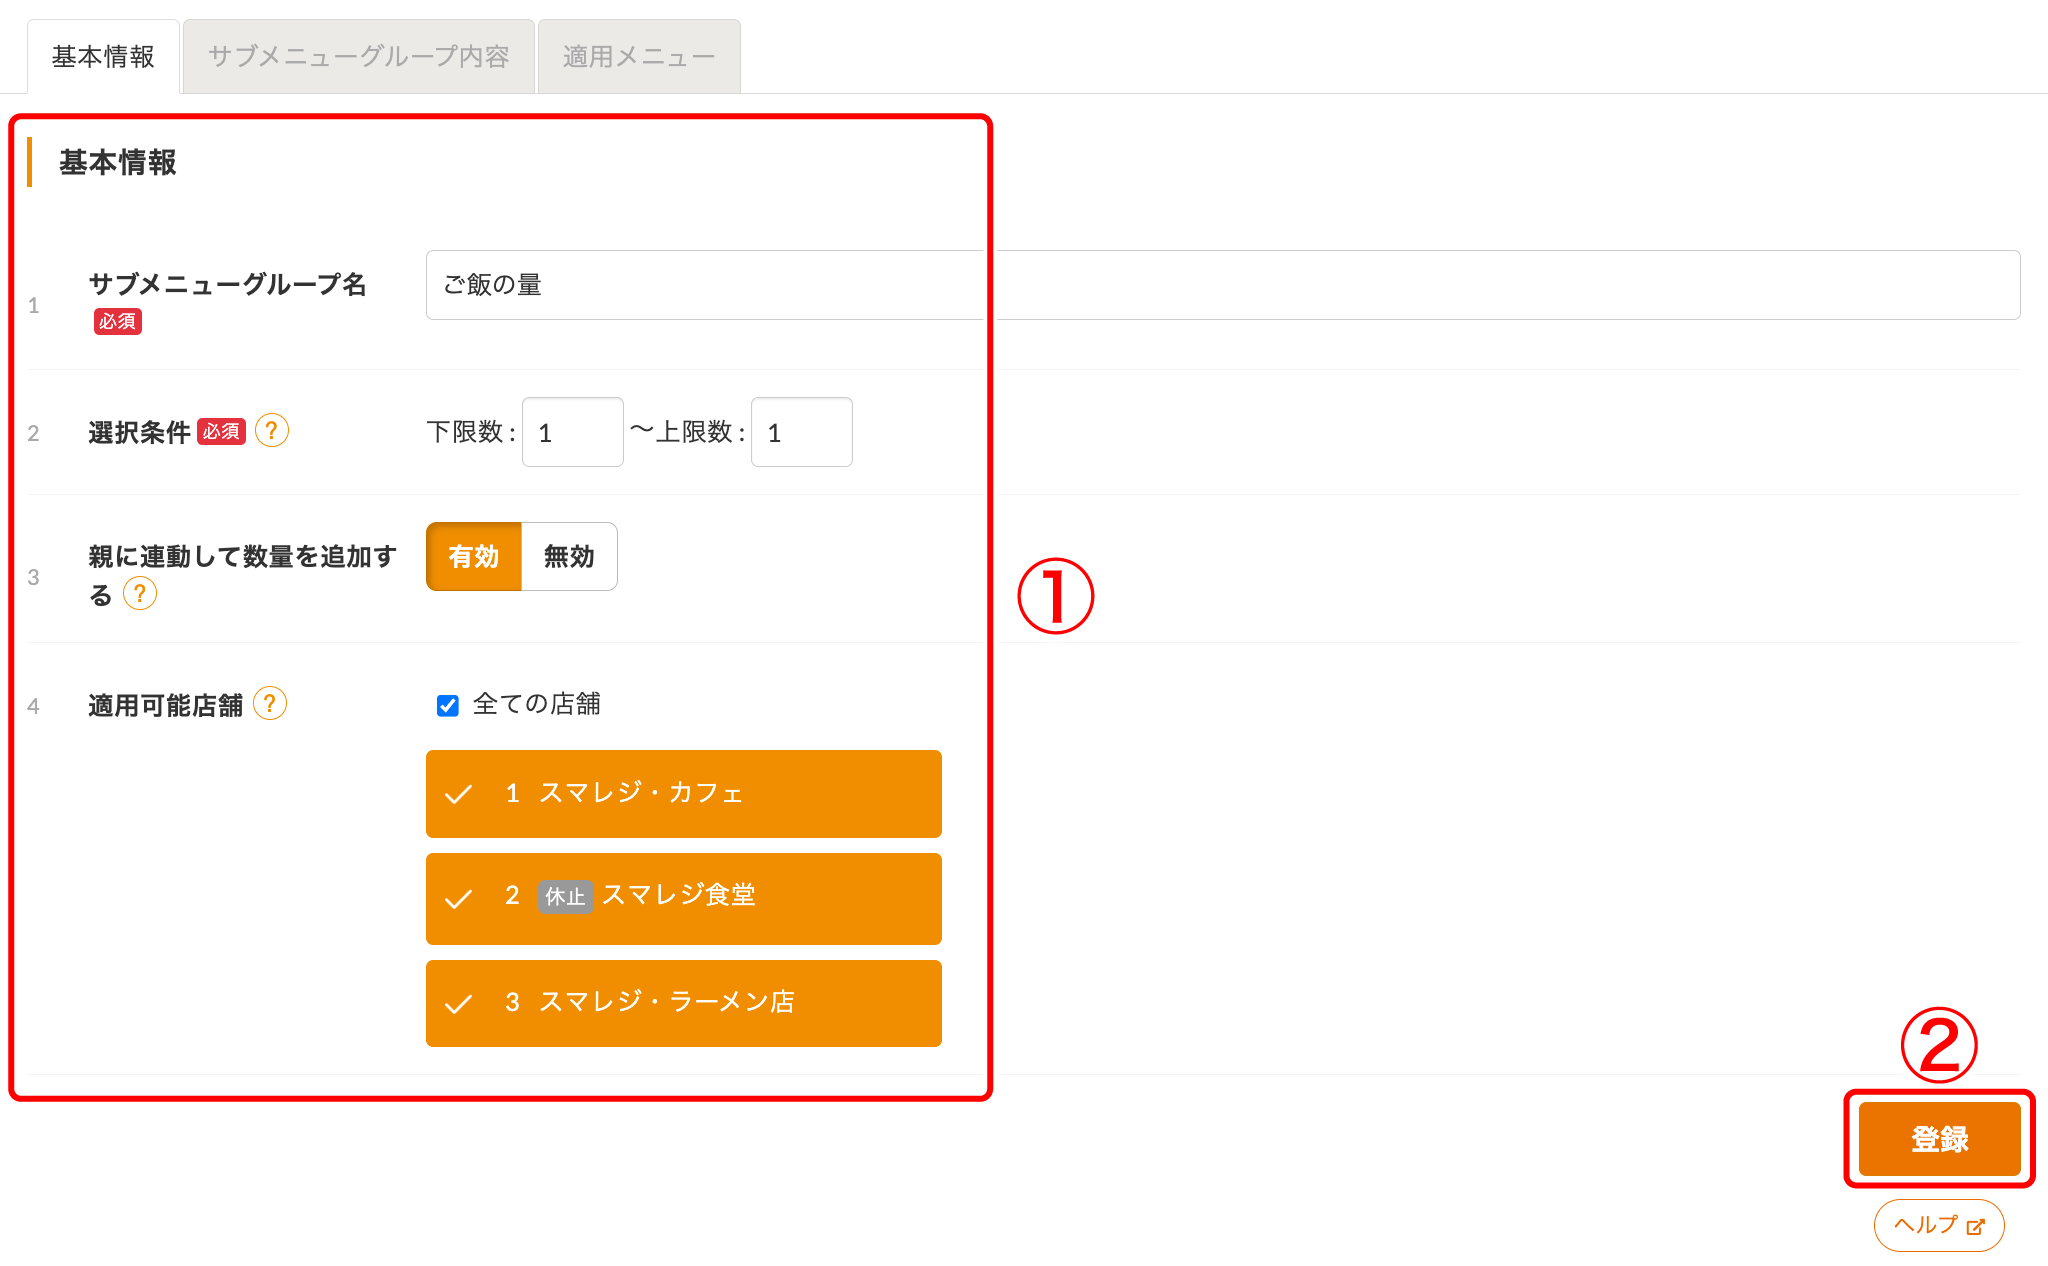Viewport: 2048px width, 1266px height.
Task: Click the 基本情報 section heading
Action: (x=118, y=162)
